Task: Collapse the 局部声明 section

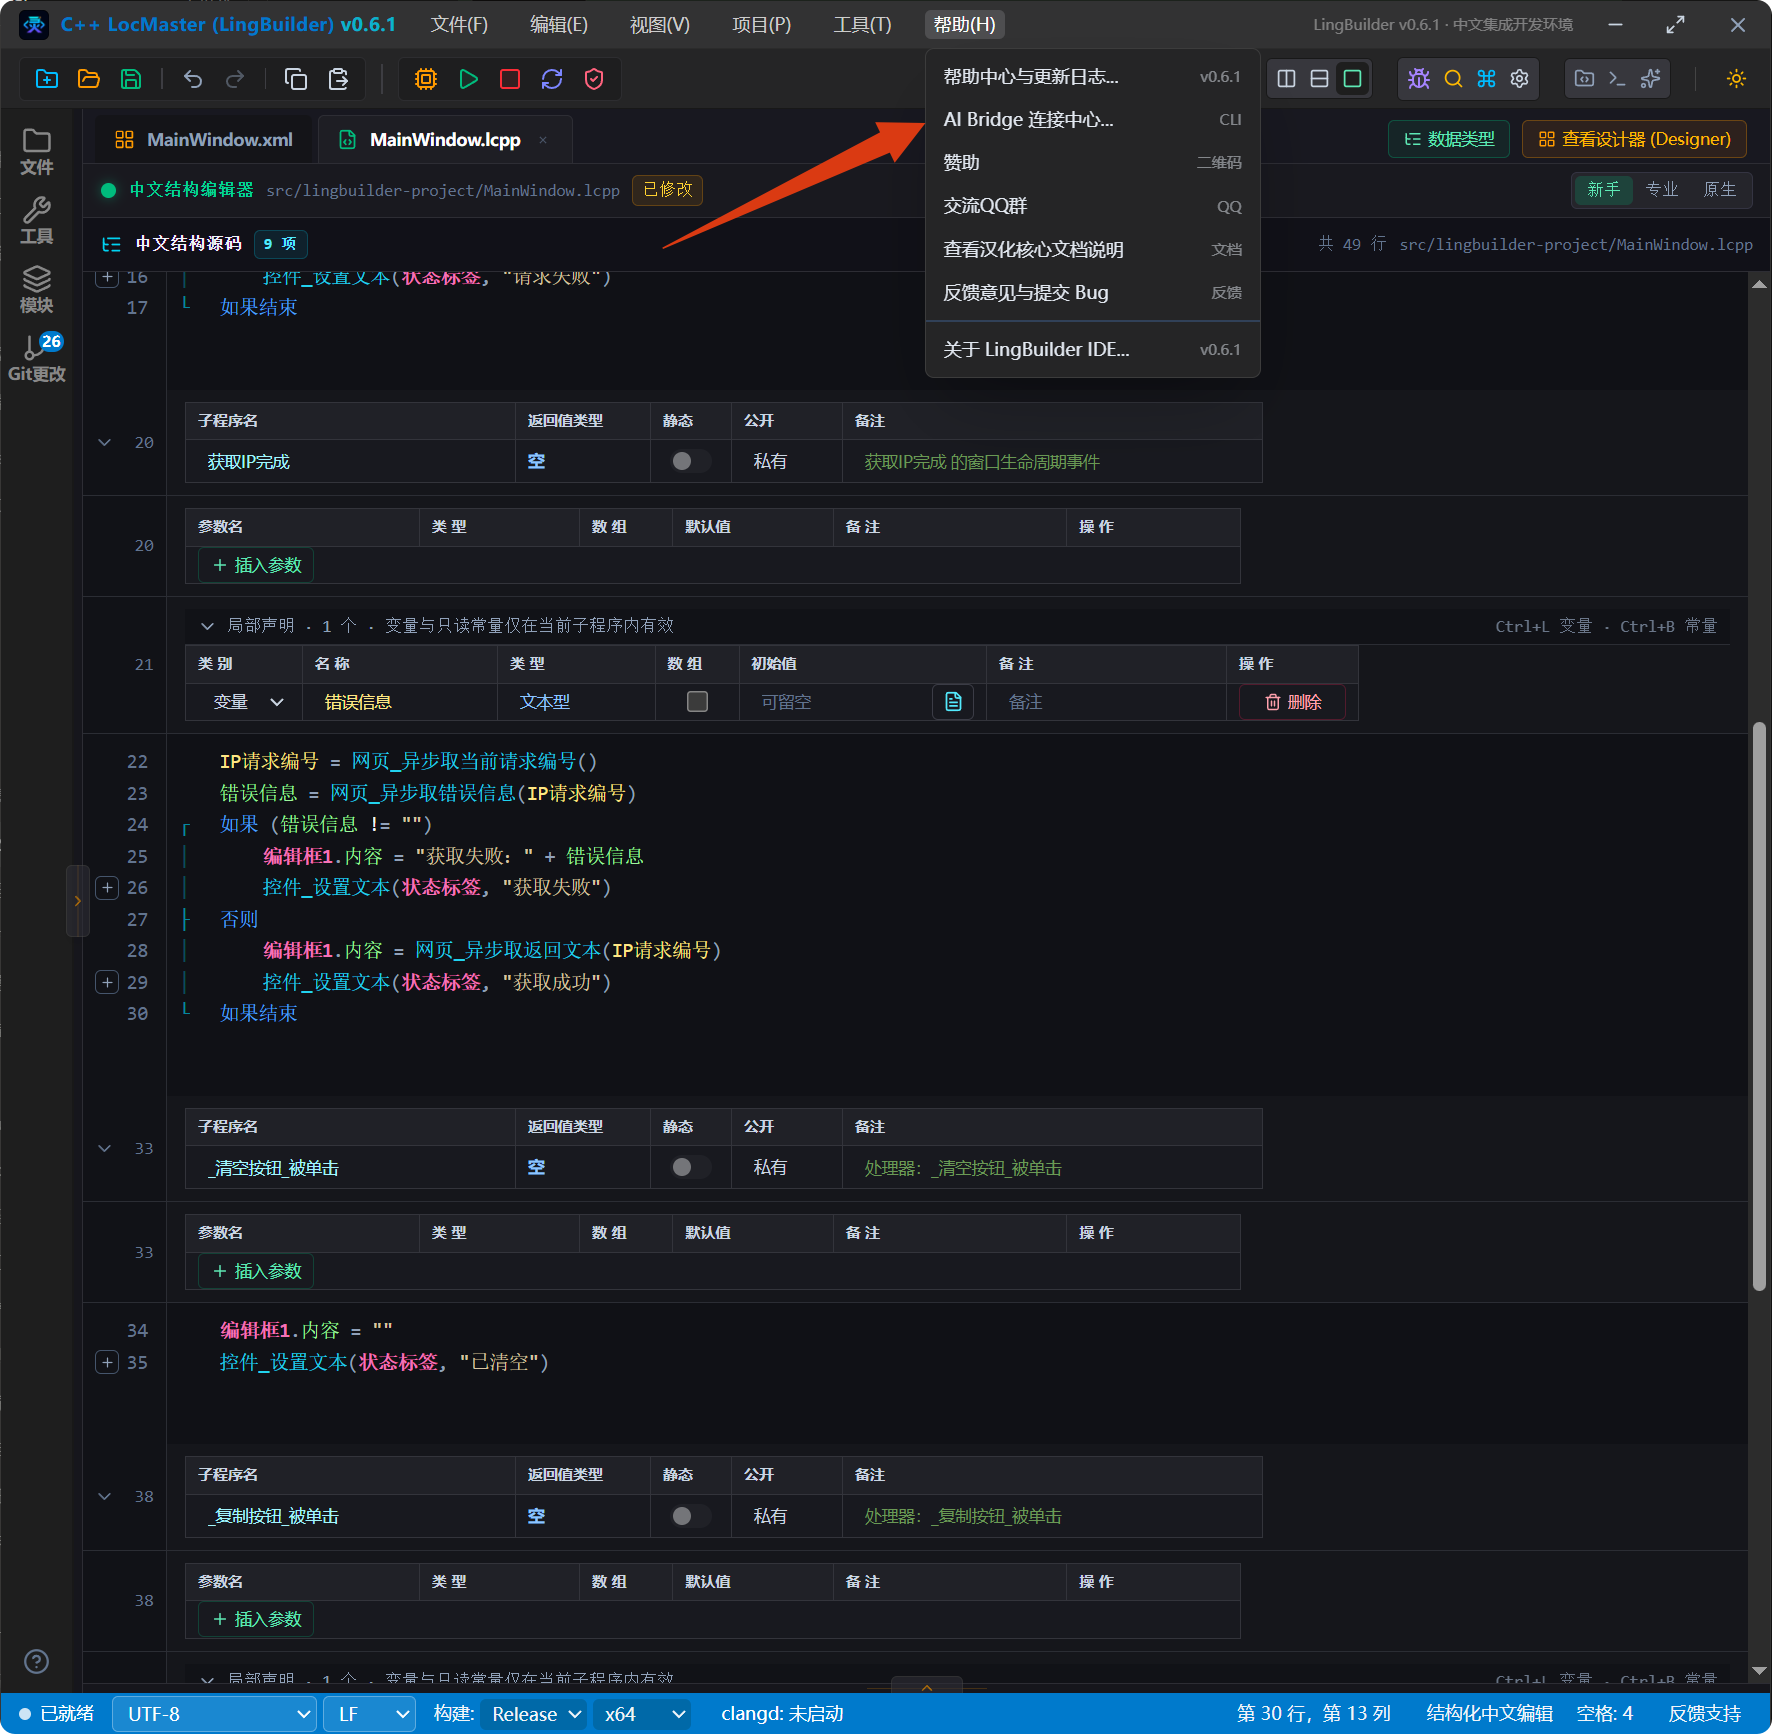Action: (x=207, y=626)
